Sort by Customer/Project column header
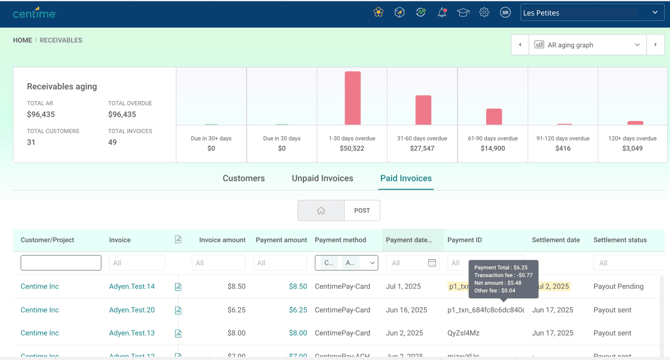This screenshot has width=670, height=360. point(47,240)
